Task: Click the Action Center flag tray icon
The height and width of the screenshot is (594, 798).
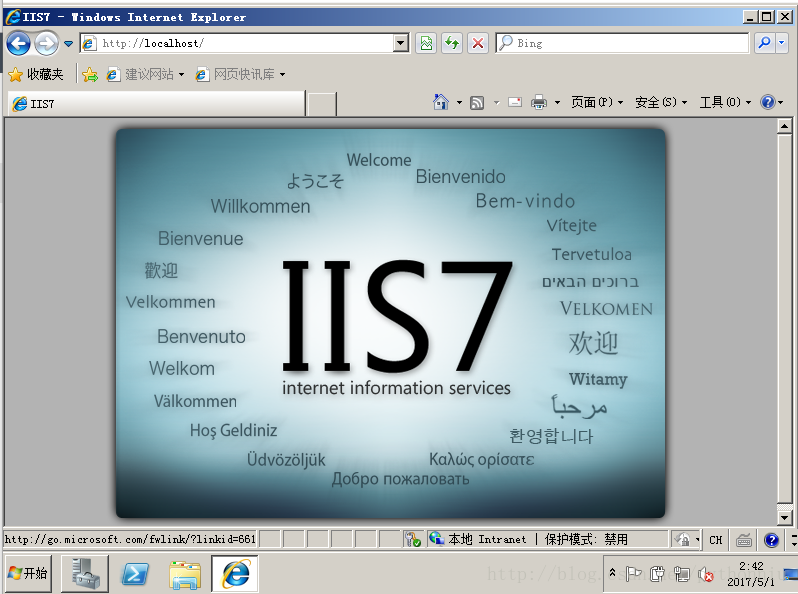Action: pos(633,574)
